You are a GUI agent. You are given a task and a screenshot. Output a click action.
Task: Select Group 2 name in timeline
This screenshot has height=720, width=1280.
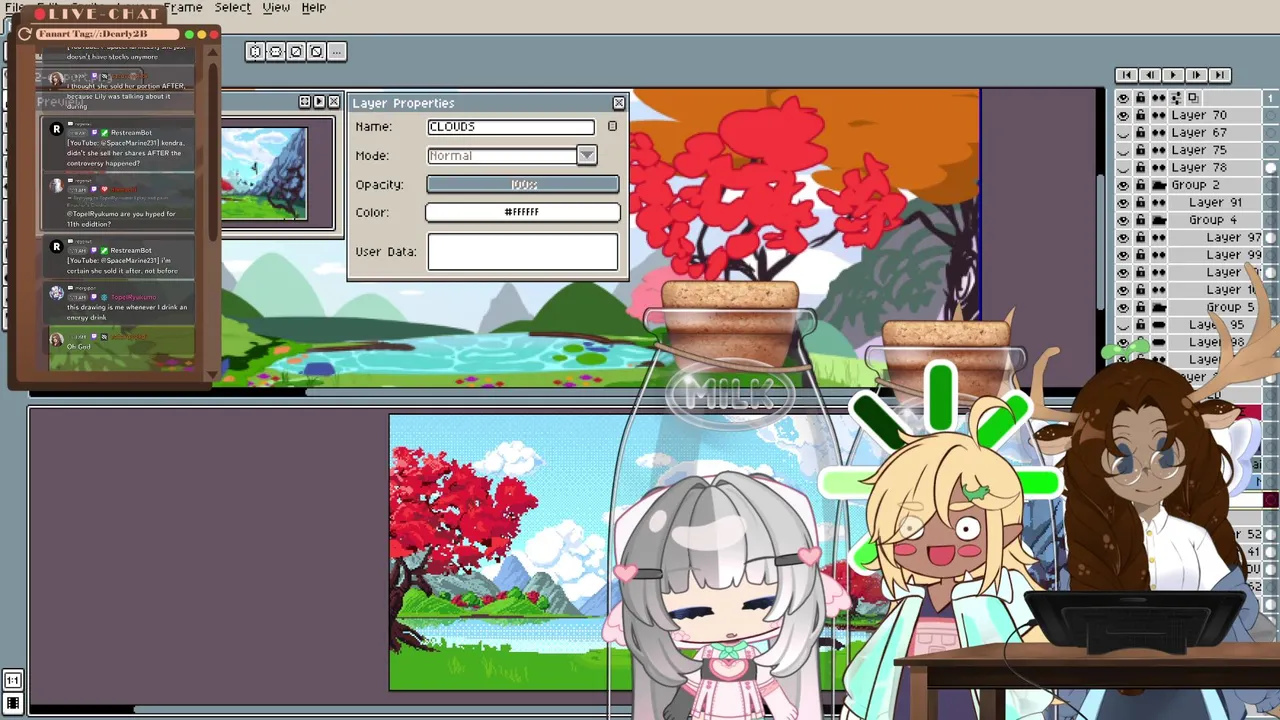coord(1196,185)
